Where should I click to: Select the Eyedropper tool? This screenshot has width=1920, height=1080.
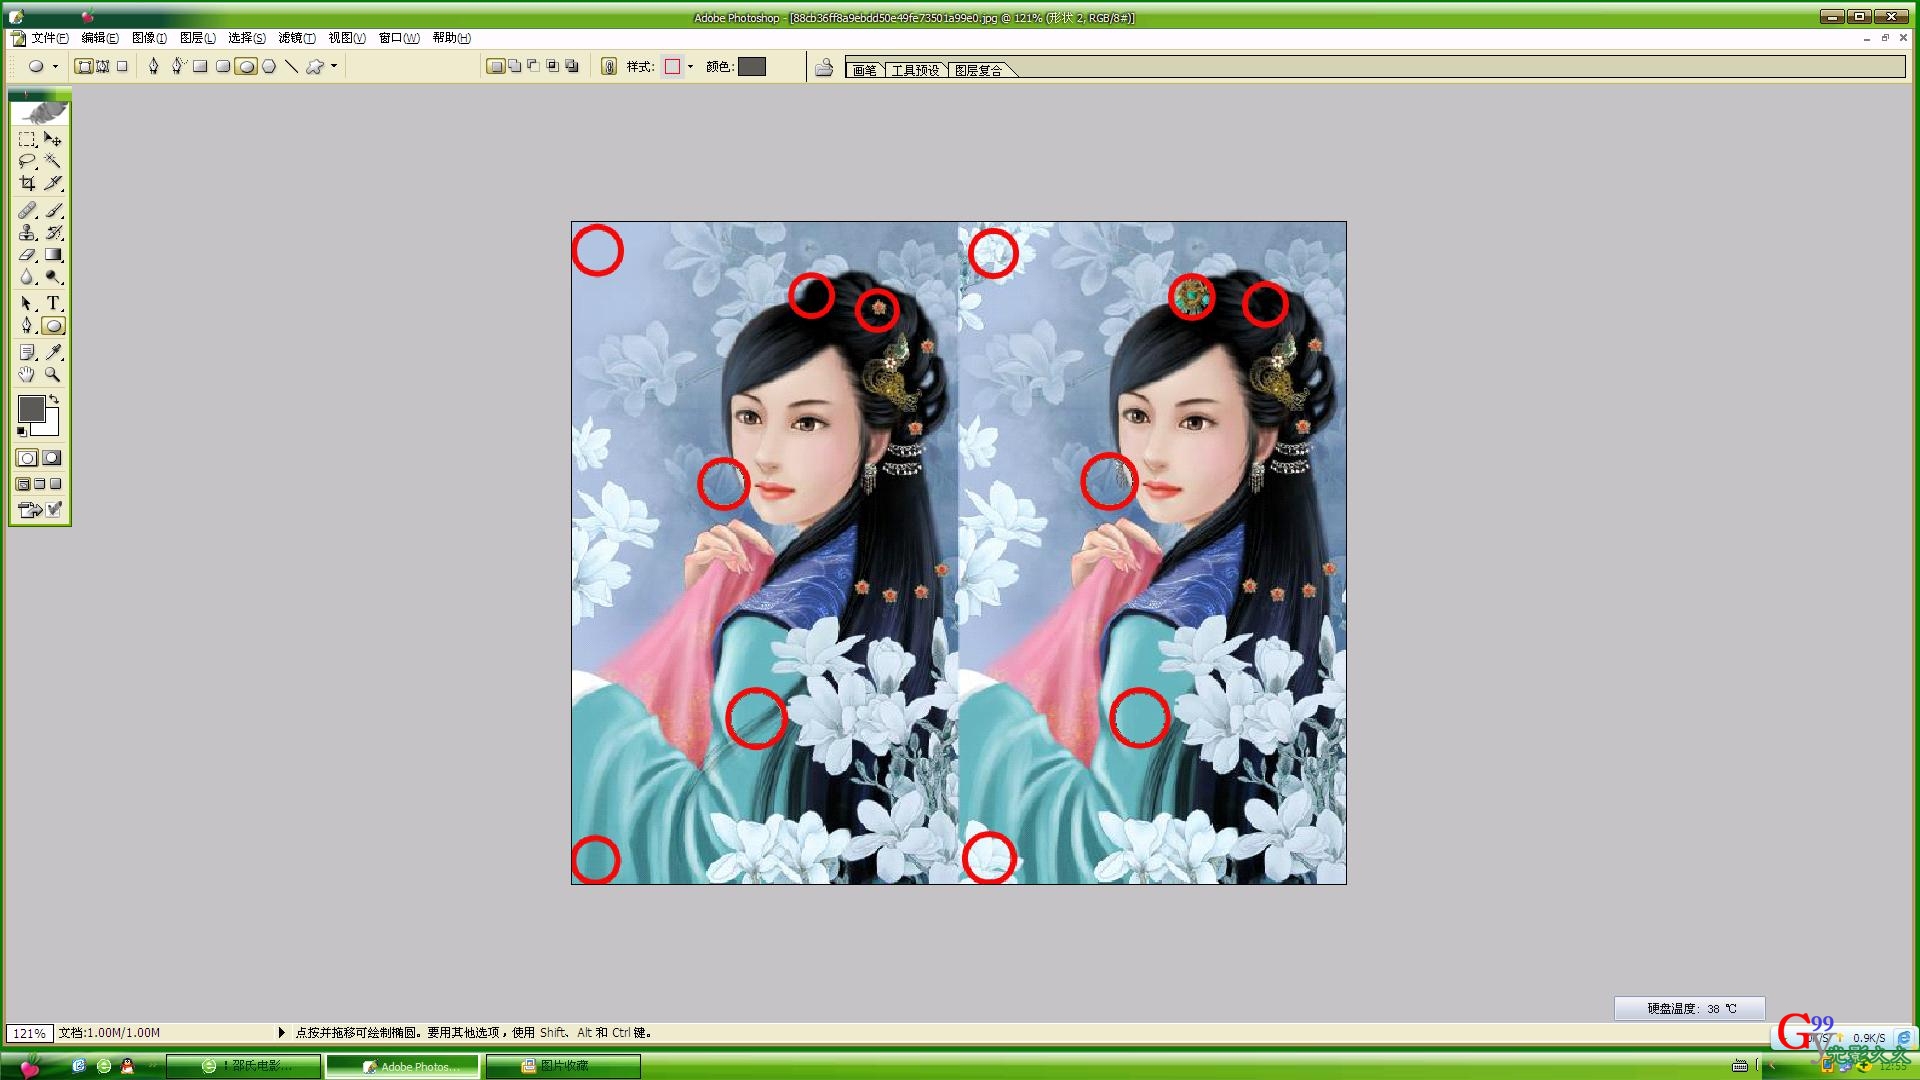pos(53,352)
